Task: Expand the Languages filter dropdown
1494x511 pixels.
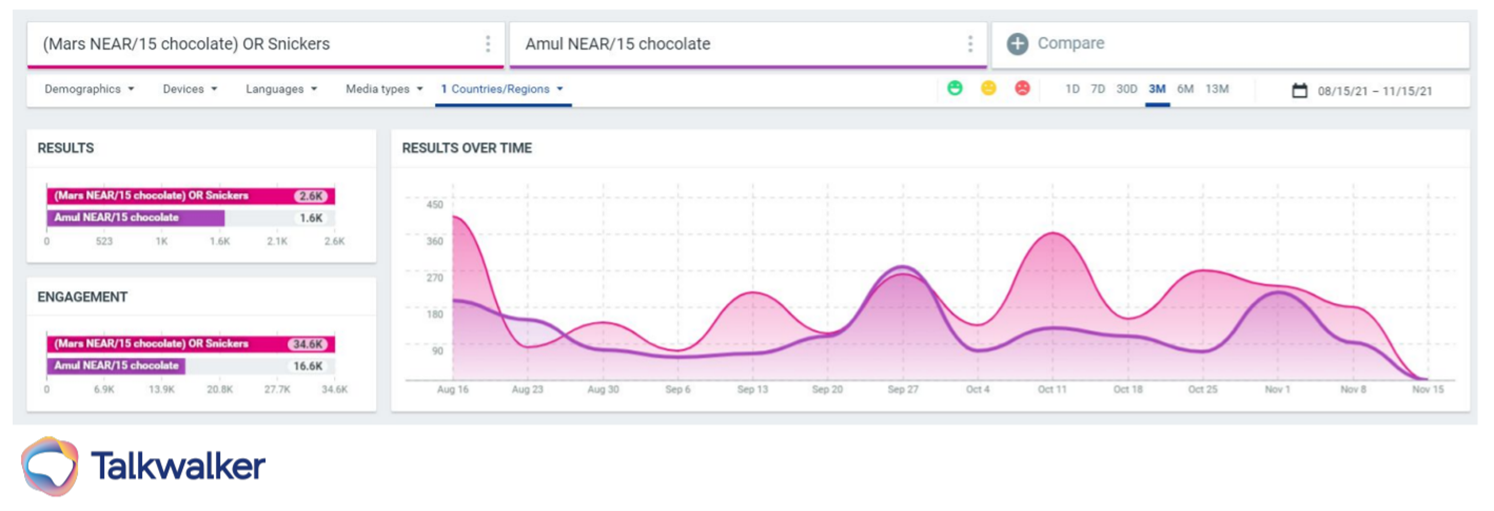Action: [281, 89]
